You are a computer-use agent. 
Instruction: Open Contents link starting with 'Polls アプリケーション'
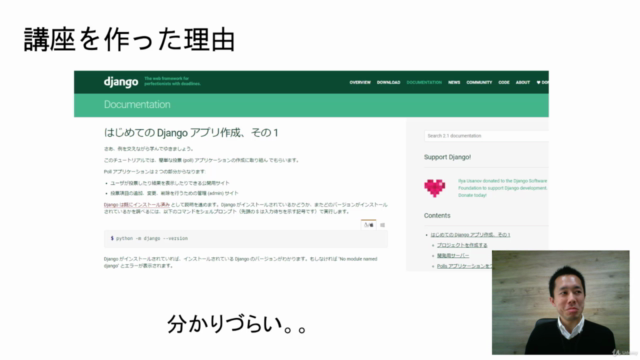pos(464,266)
